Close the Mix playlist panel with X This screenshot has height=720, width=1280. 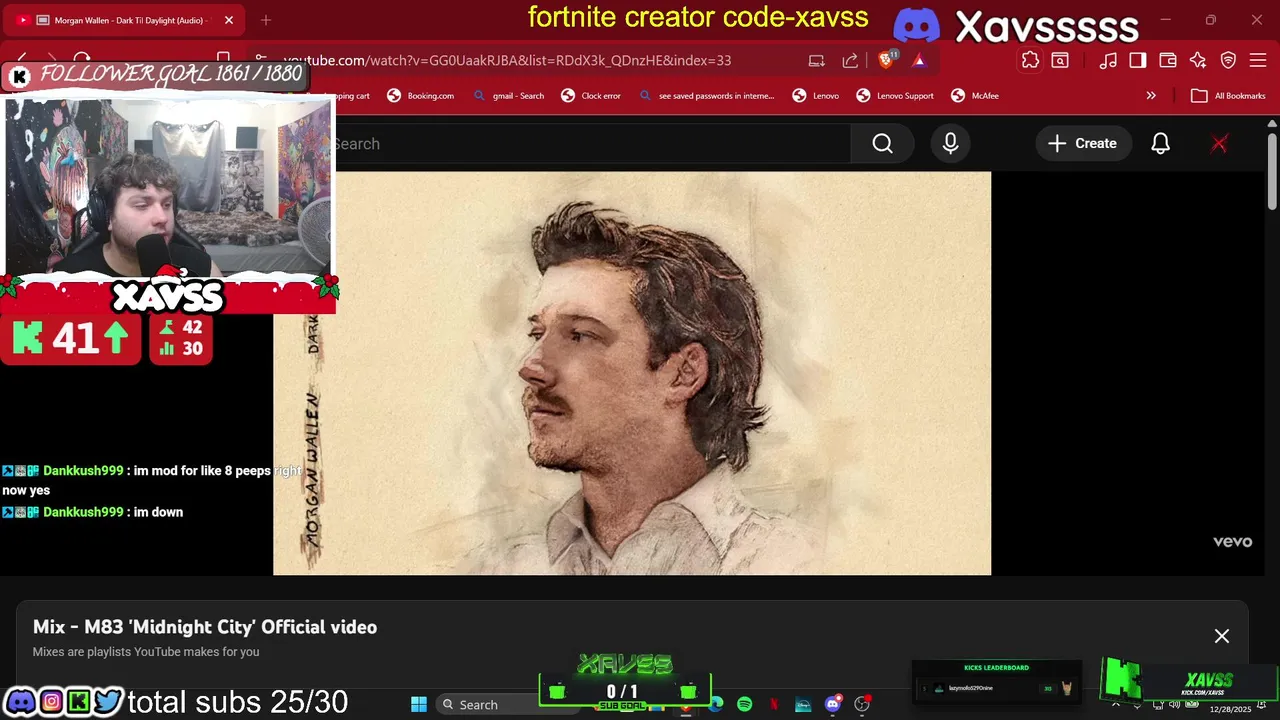coord(1222,636)
